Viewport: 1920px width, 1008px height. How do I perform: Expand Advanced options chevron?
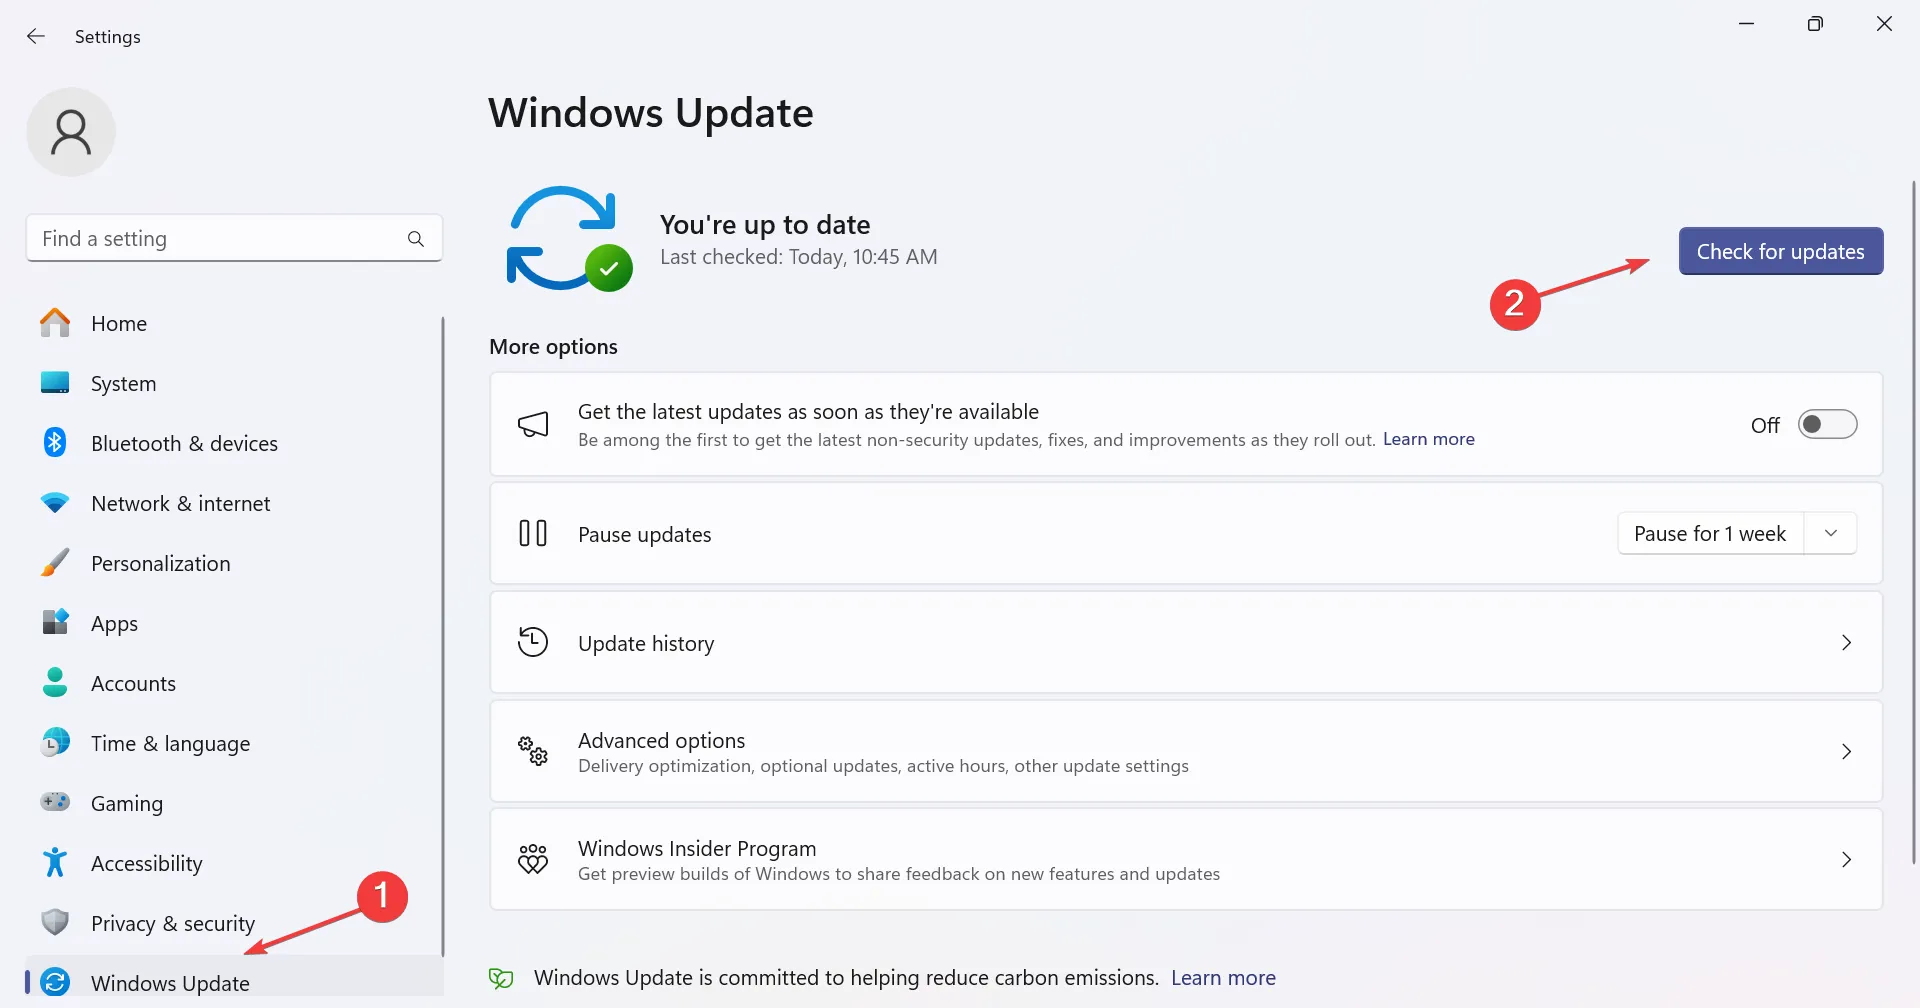[1847, 752]
